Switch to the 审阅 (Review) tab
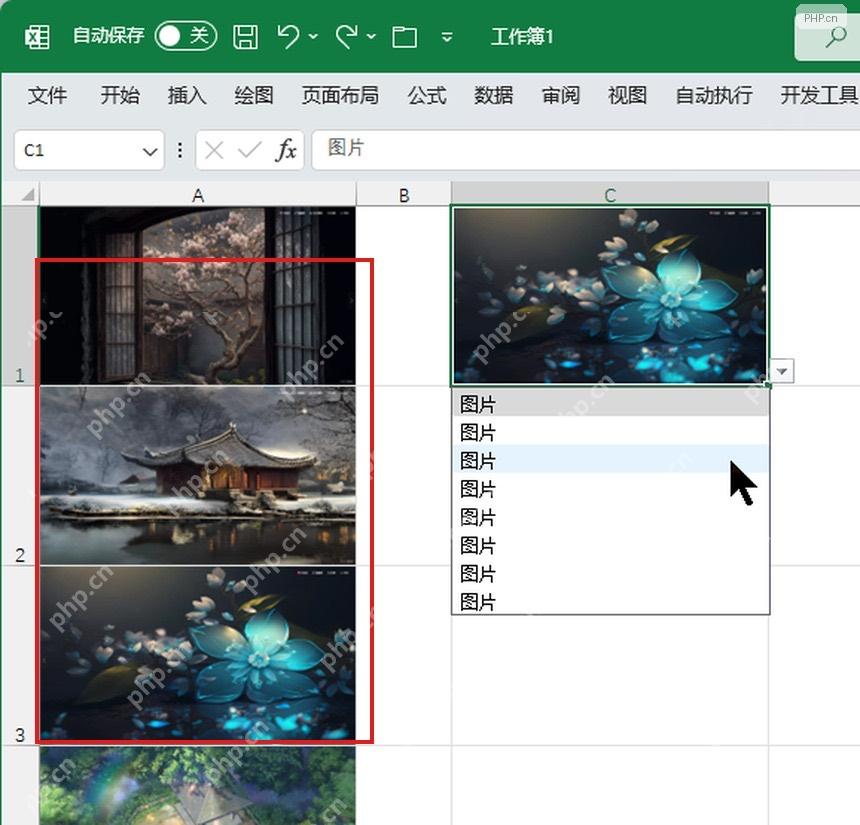860x825 pixels. point(561,95)
